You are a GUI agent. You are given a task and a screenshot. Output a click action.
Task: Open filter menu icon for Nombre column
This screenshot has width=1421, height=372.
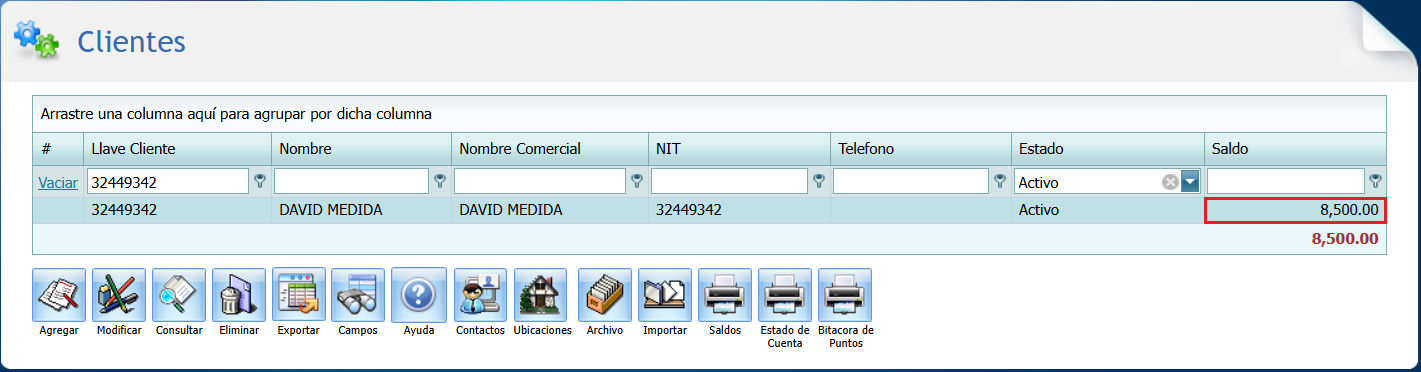pyautogui.click(x=440, y=181)
